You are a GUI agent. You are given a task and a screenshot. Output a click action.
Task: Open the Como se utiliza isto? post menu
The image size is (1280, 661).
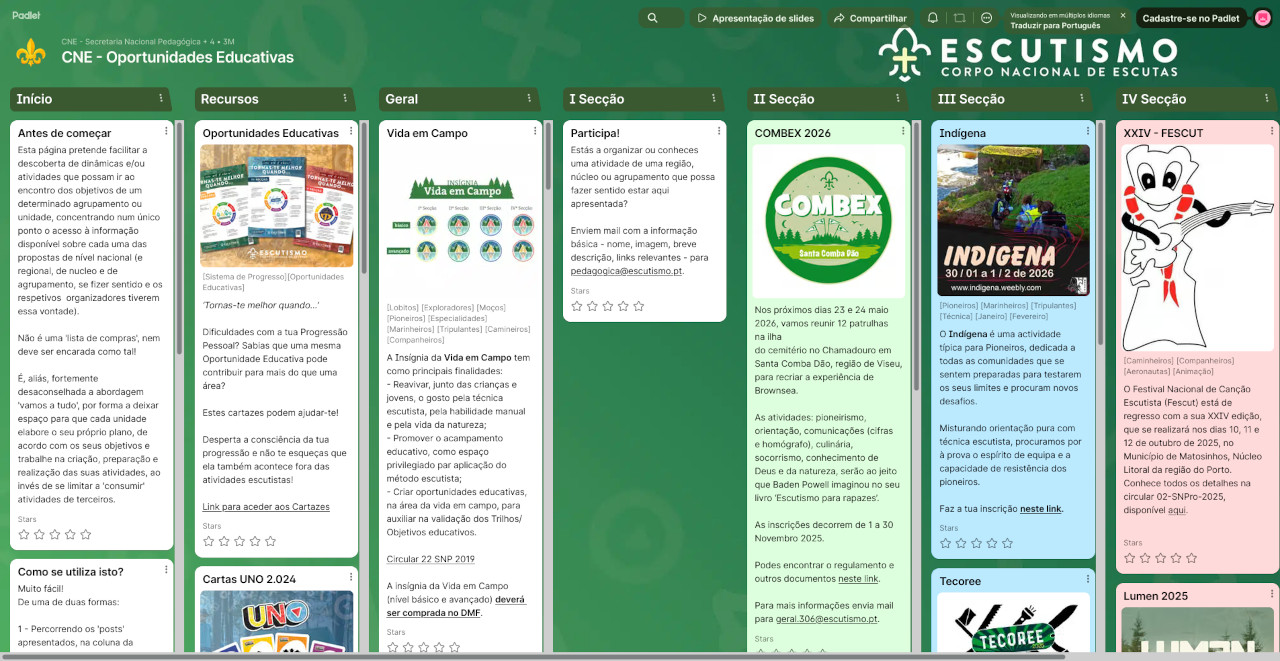pyautogui.click(x=165, y=570)
